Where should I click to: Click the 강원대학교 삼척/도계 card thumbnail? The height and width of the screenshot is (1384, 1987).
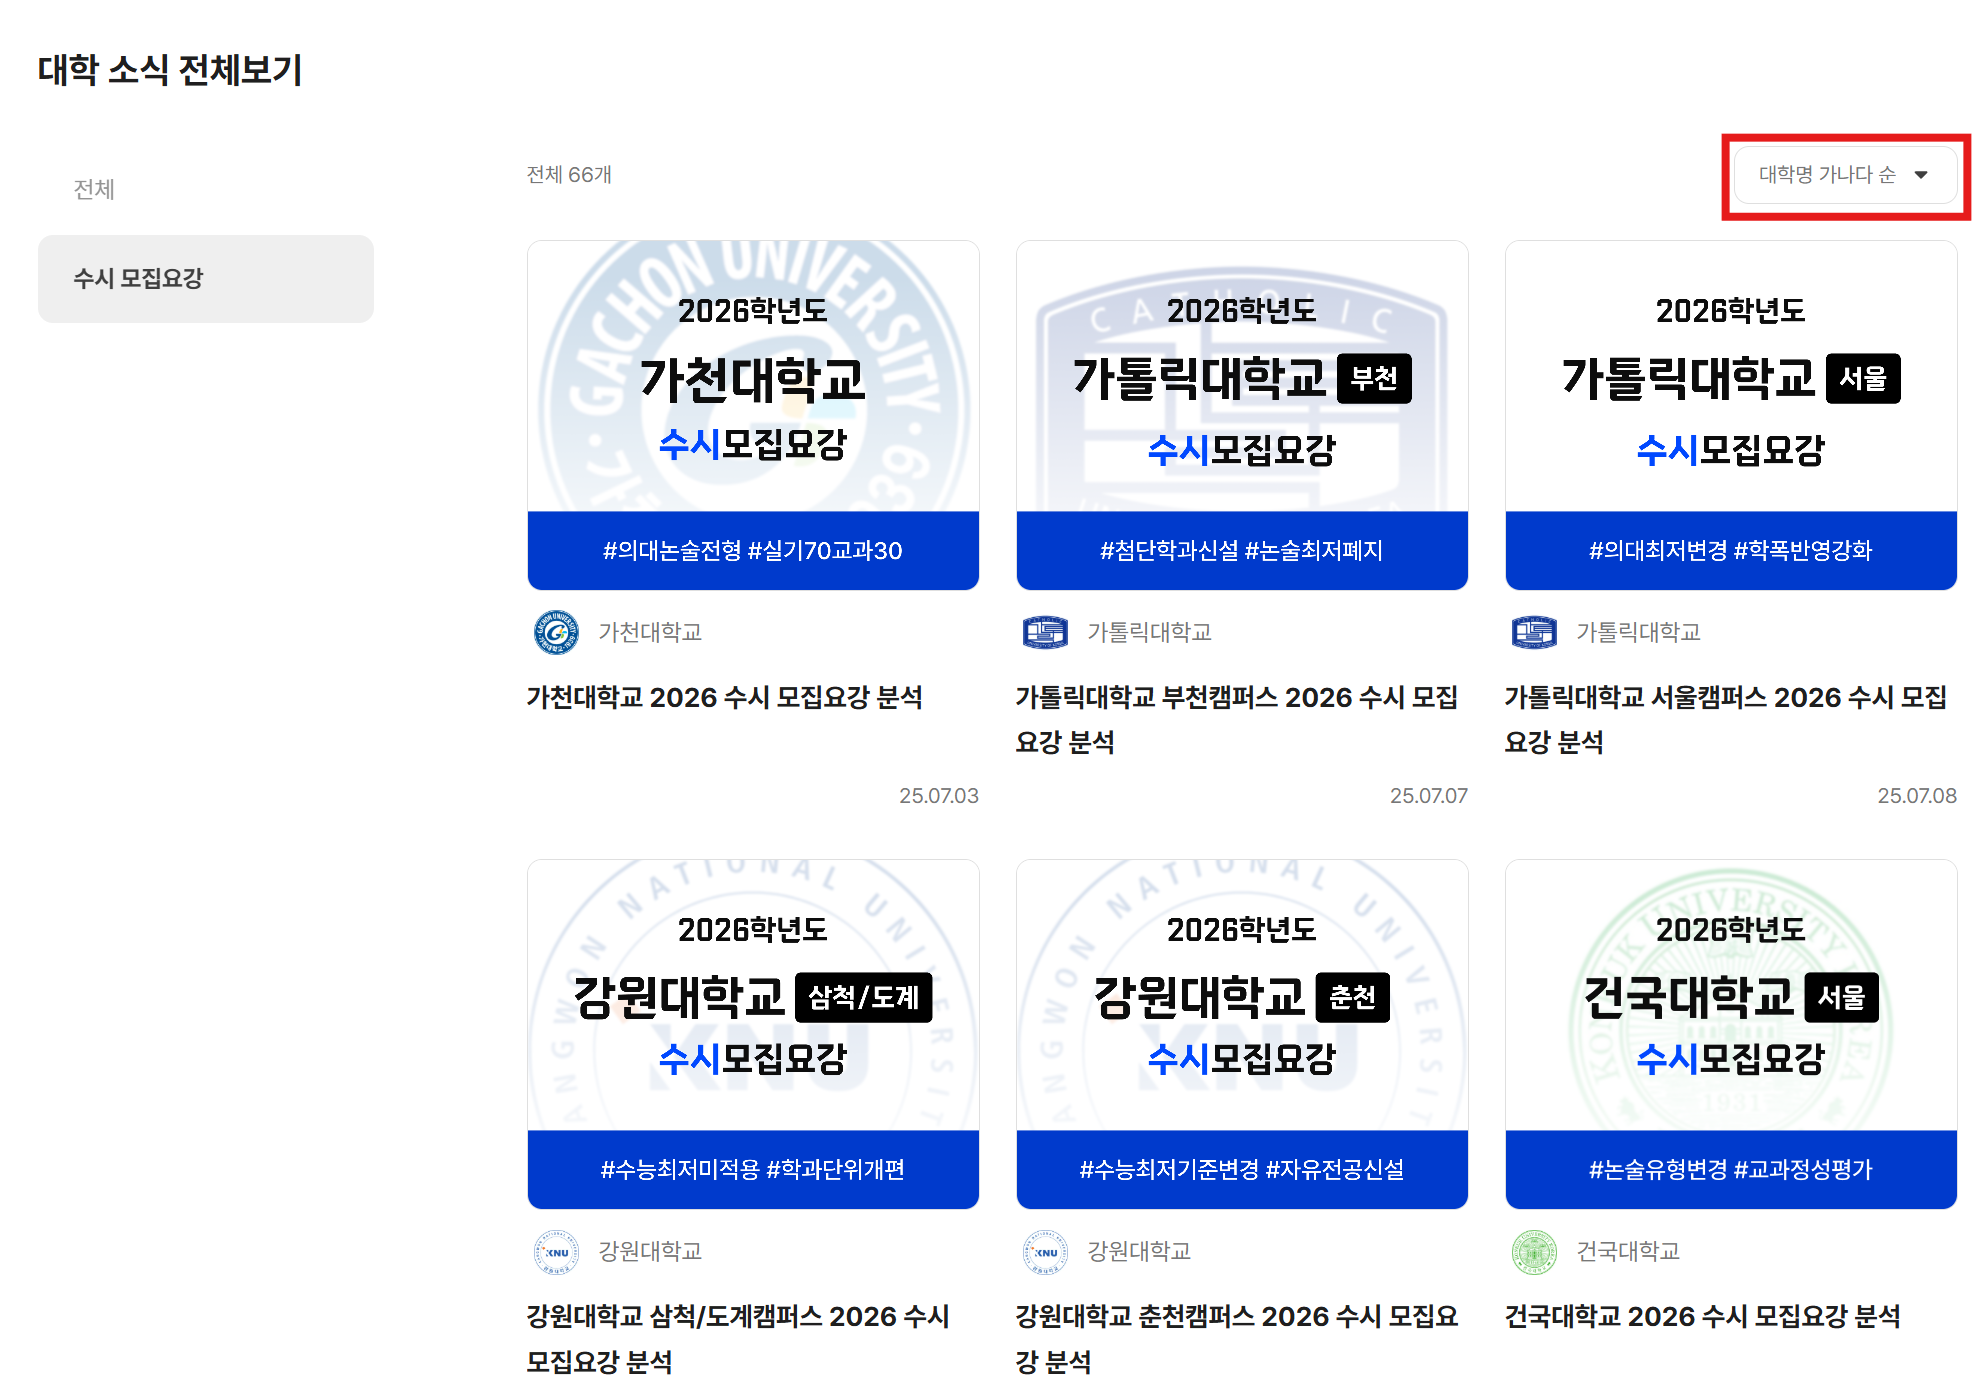pyautogui.click(x=753, y=1033)
